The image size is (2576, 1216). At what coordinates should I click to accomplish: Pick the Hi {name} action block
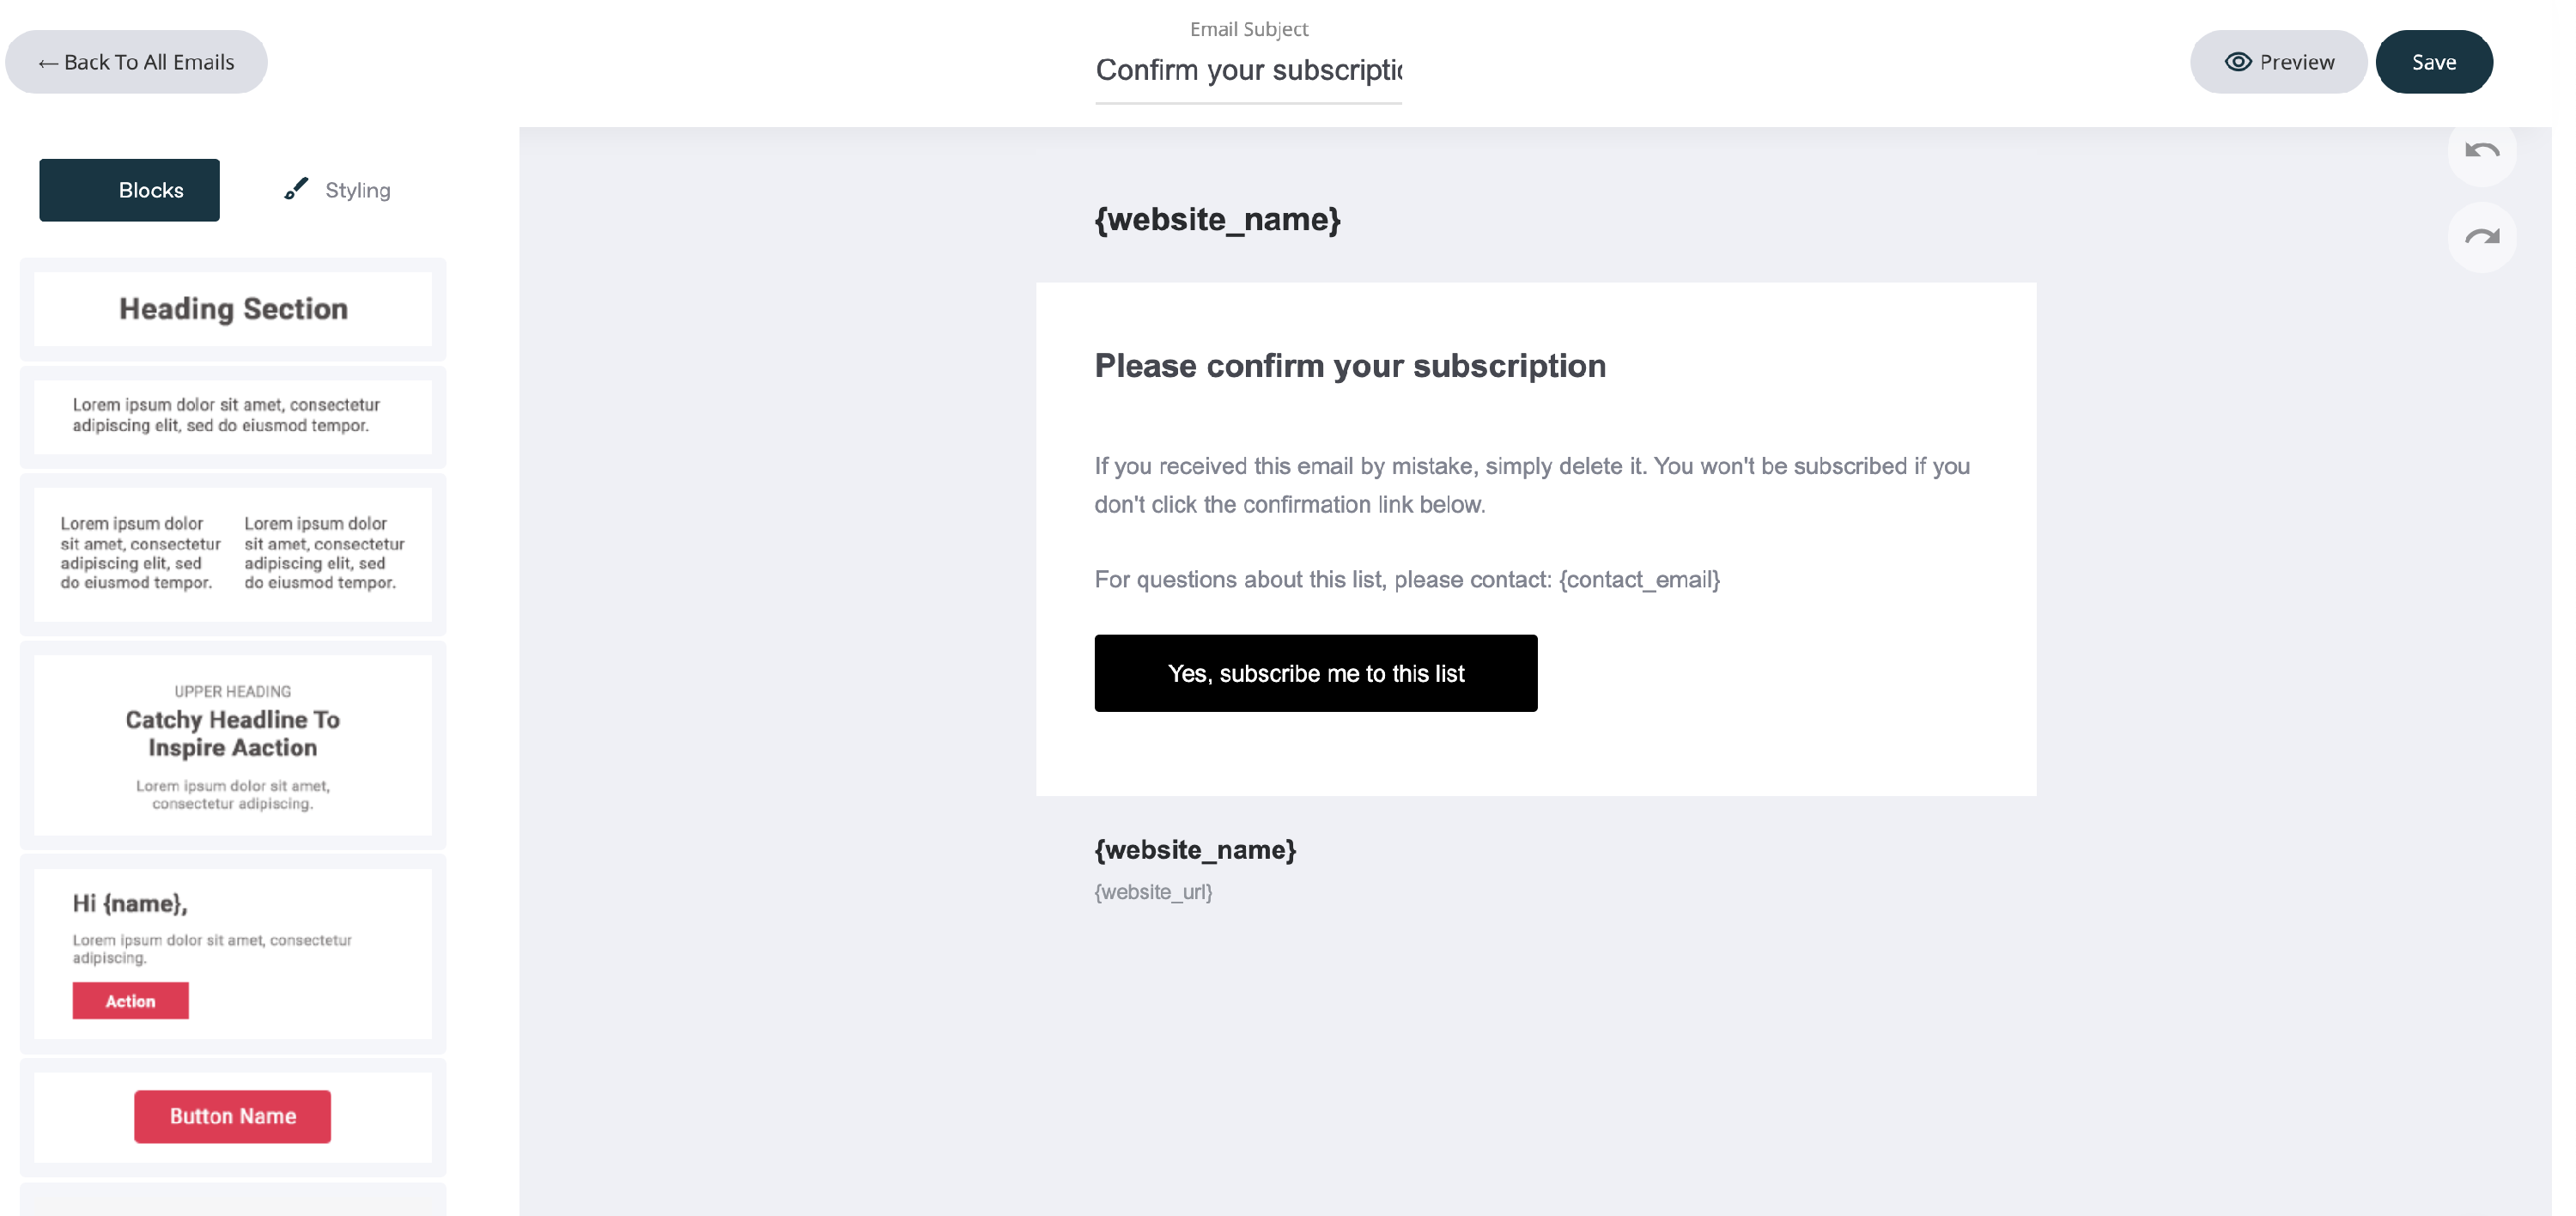pos(233,952)
